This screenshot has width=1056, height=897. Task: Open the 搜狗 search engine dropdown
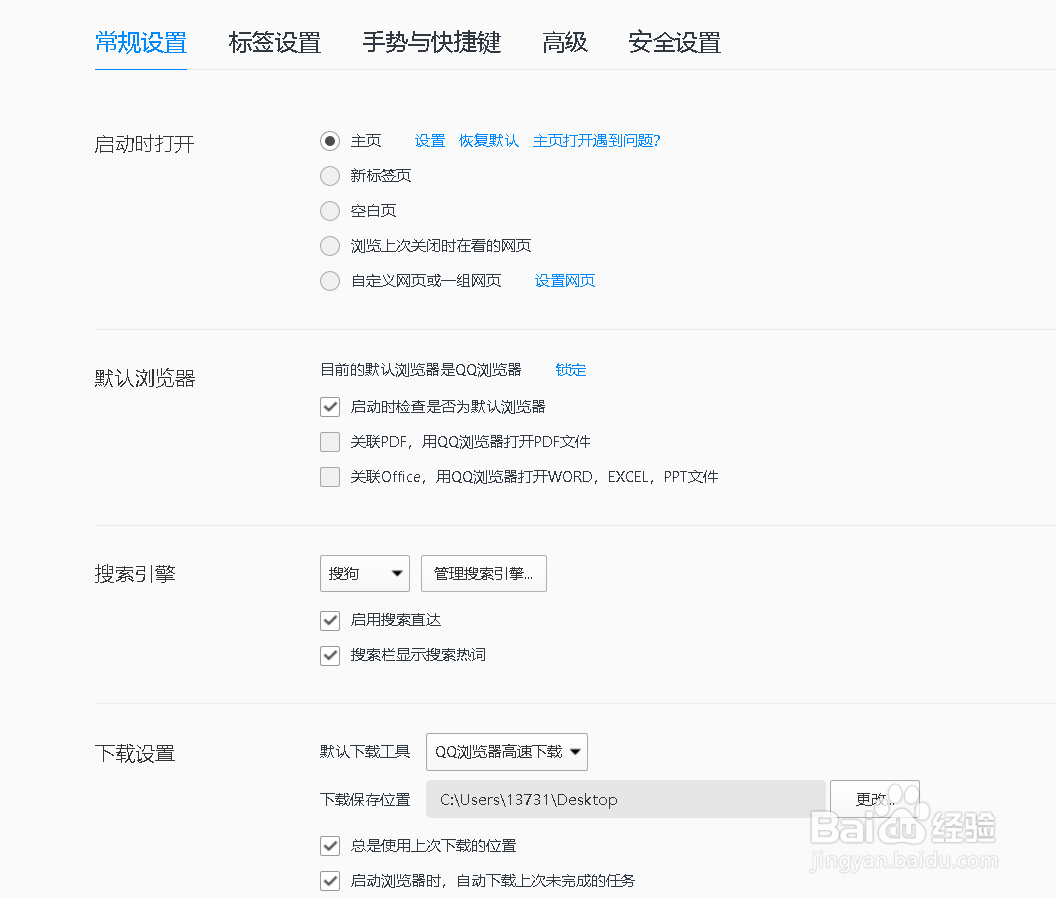365,574
